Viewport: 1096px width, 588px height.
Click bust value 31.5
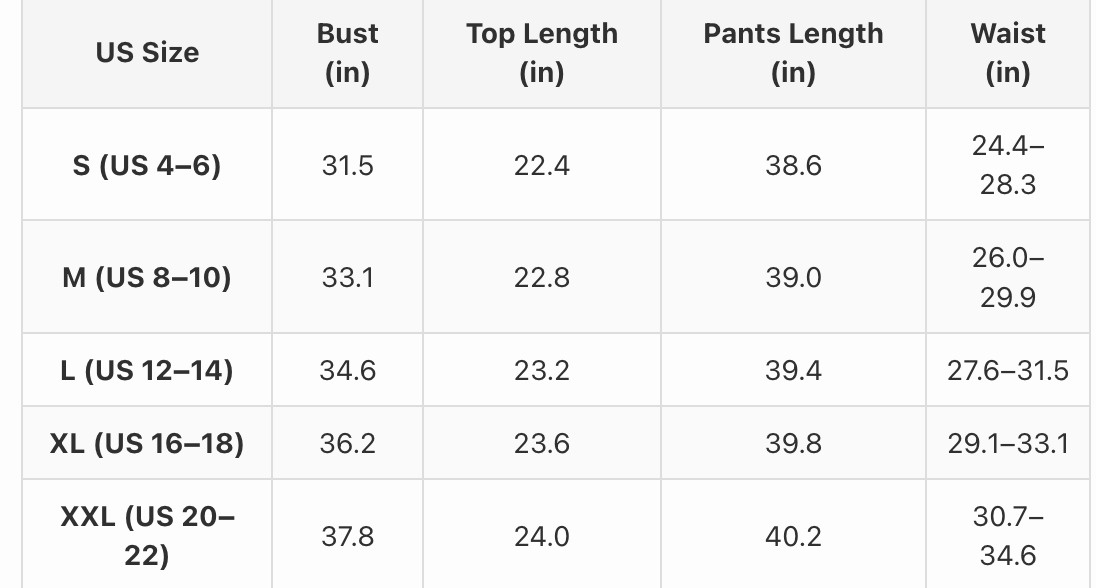tap(347, 165)
